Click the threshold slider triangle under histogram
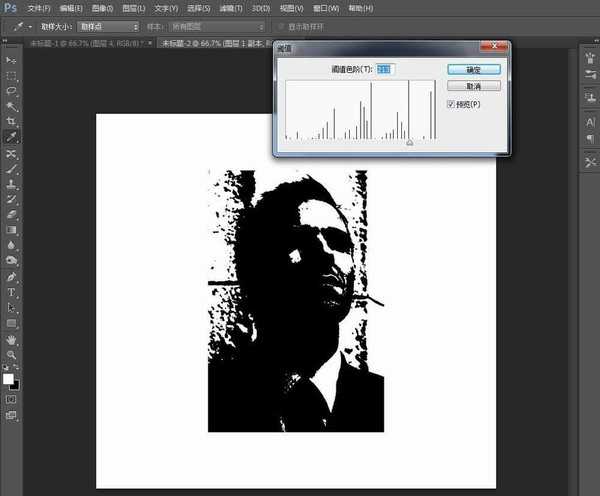600x496 pixels. coord(408,144)
